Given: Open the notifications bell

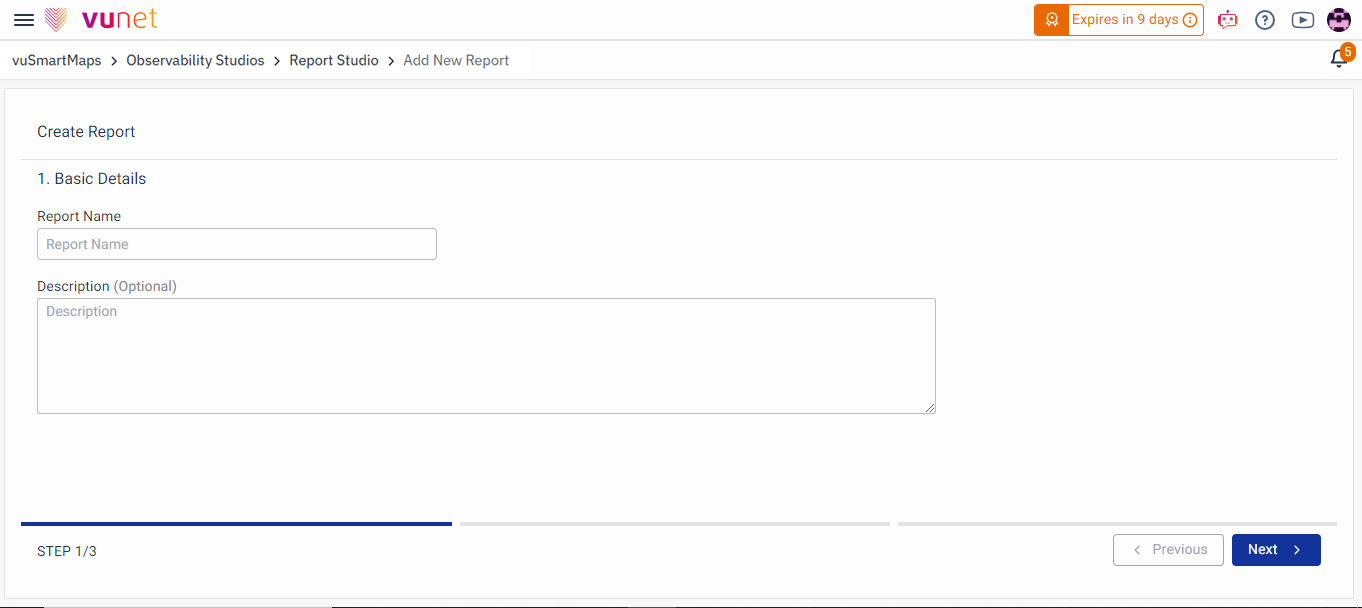Looking at the screenshot, I should [x=1339, y=59].
